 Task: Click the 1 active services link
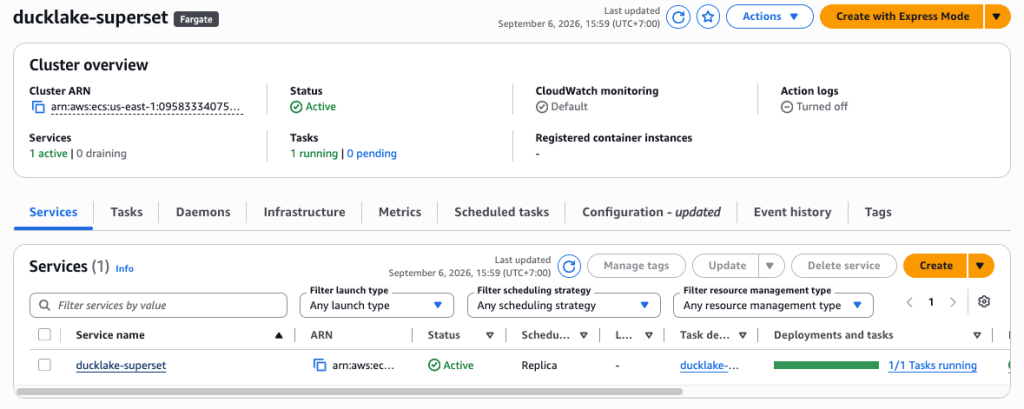(48, 154)
